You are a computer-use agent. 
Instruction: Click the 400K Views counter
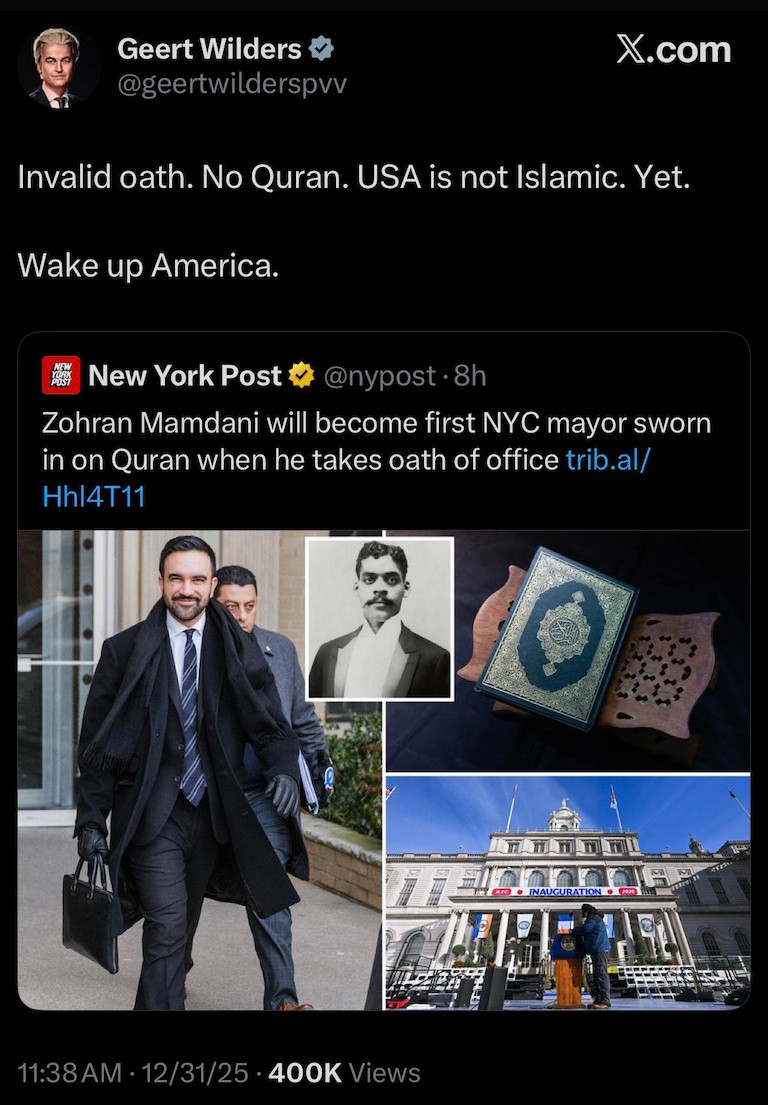click(x=344, y=1073)
